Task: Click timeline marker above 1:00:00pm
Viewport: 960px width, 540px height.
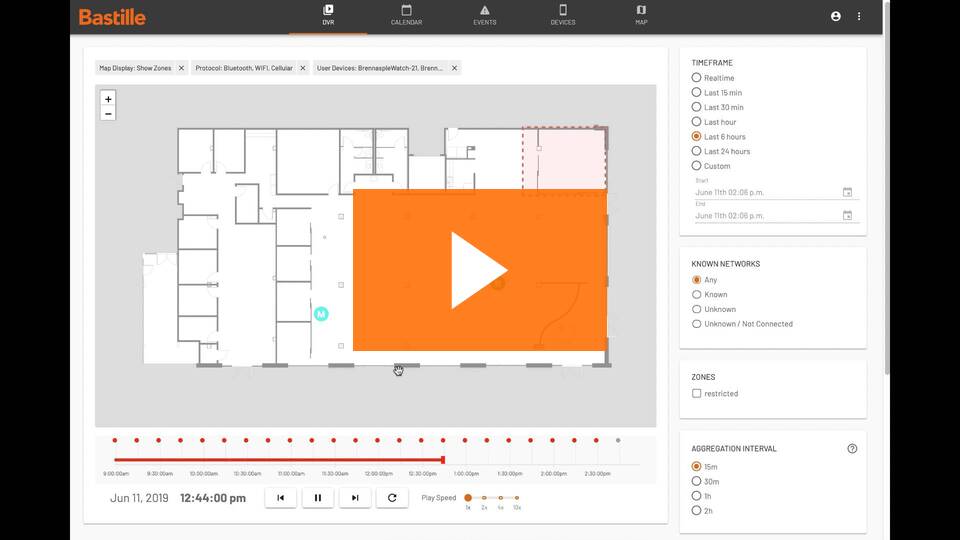Action: pyautogui.click(x=465, y=440)
